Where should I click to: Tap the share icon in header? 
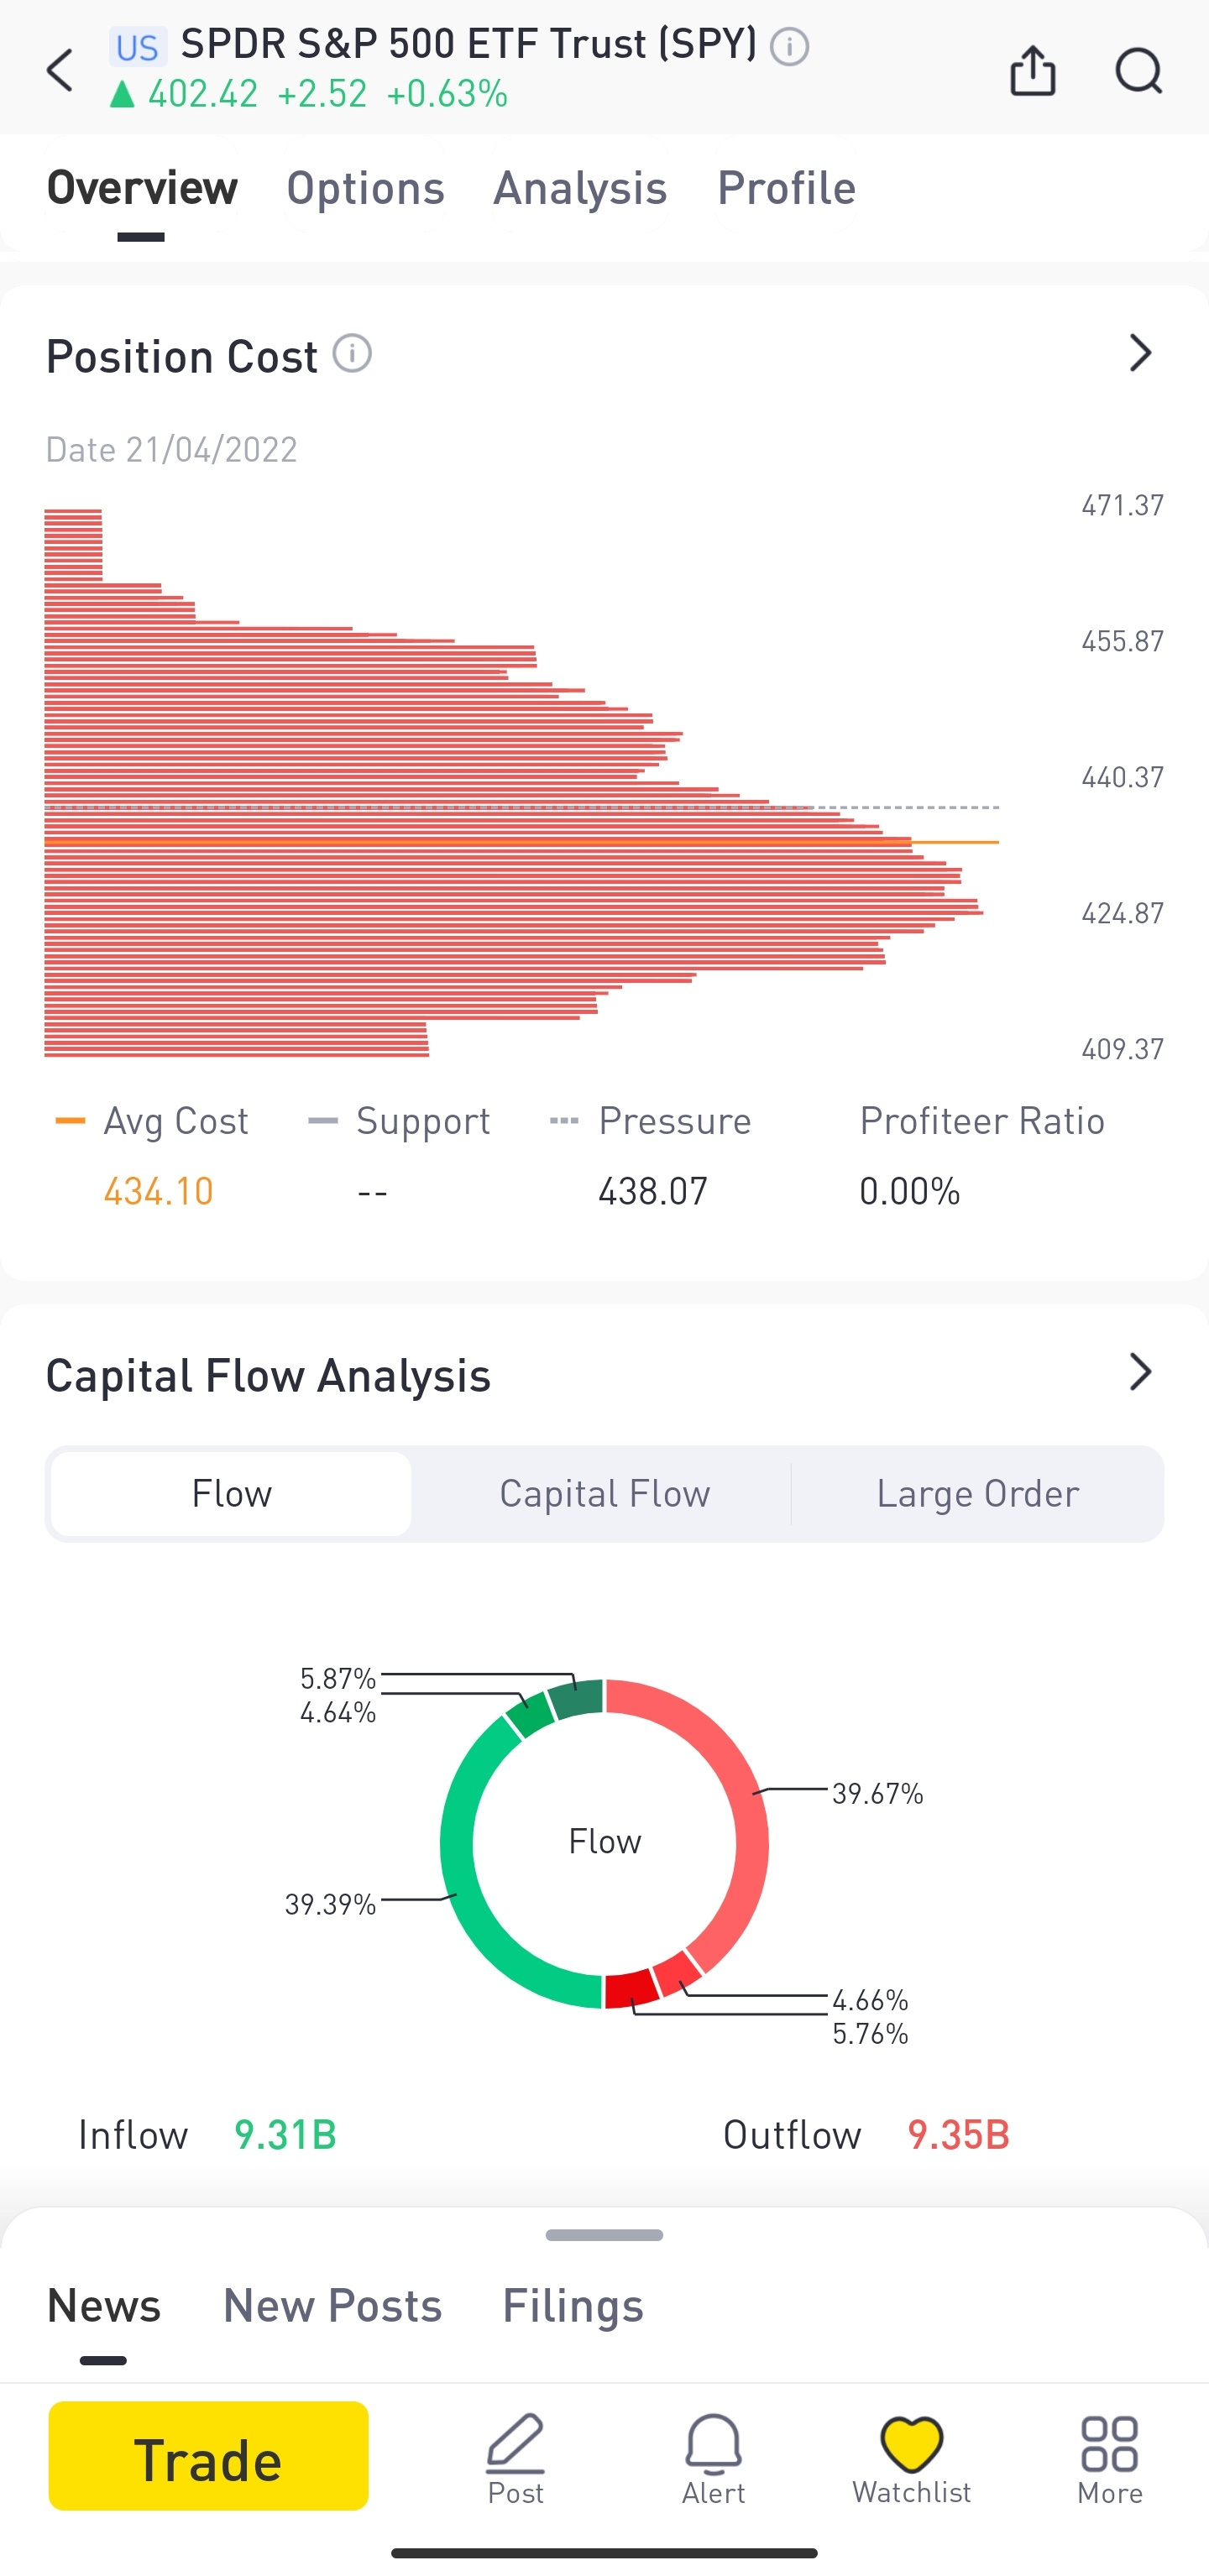pos(1032,71)
